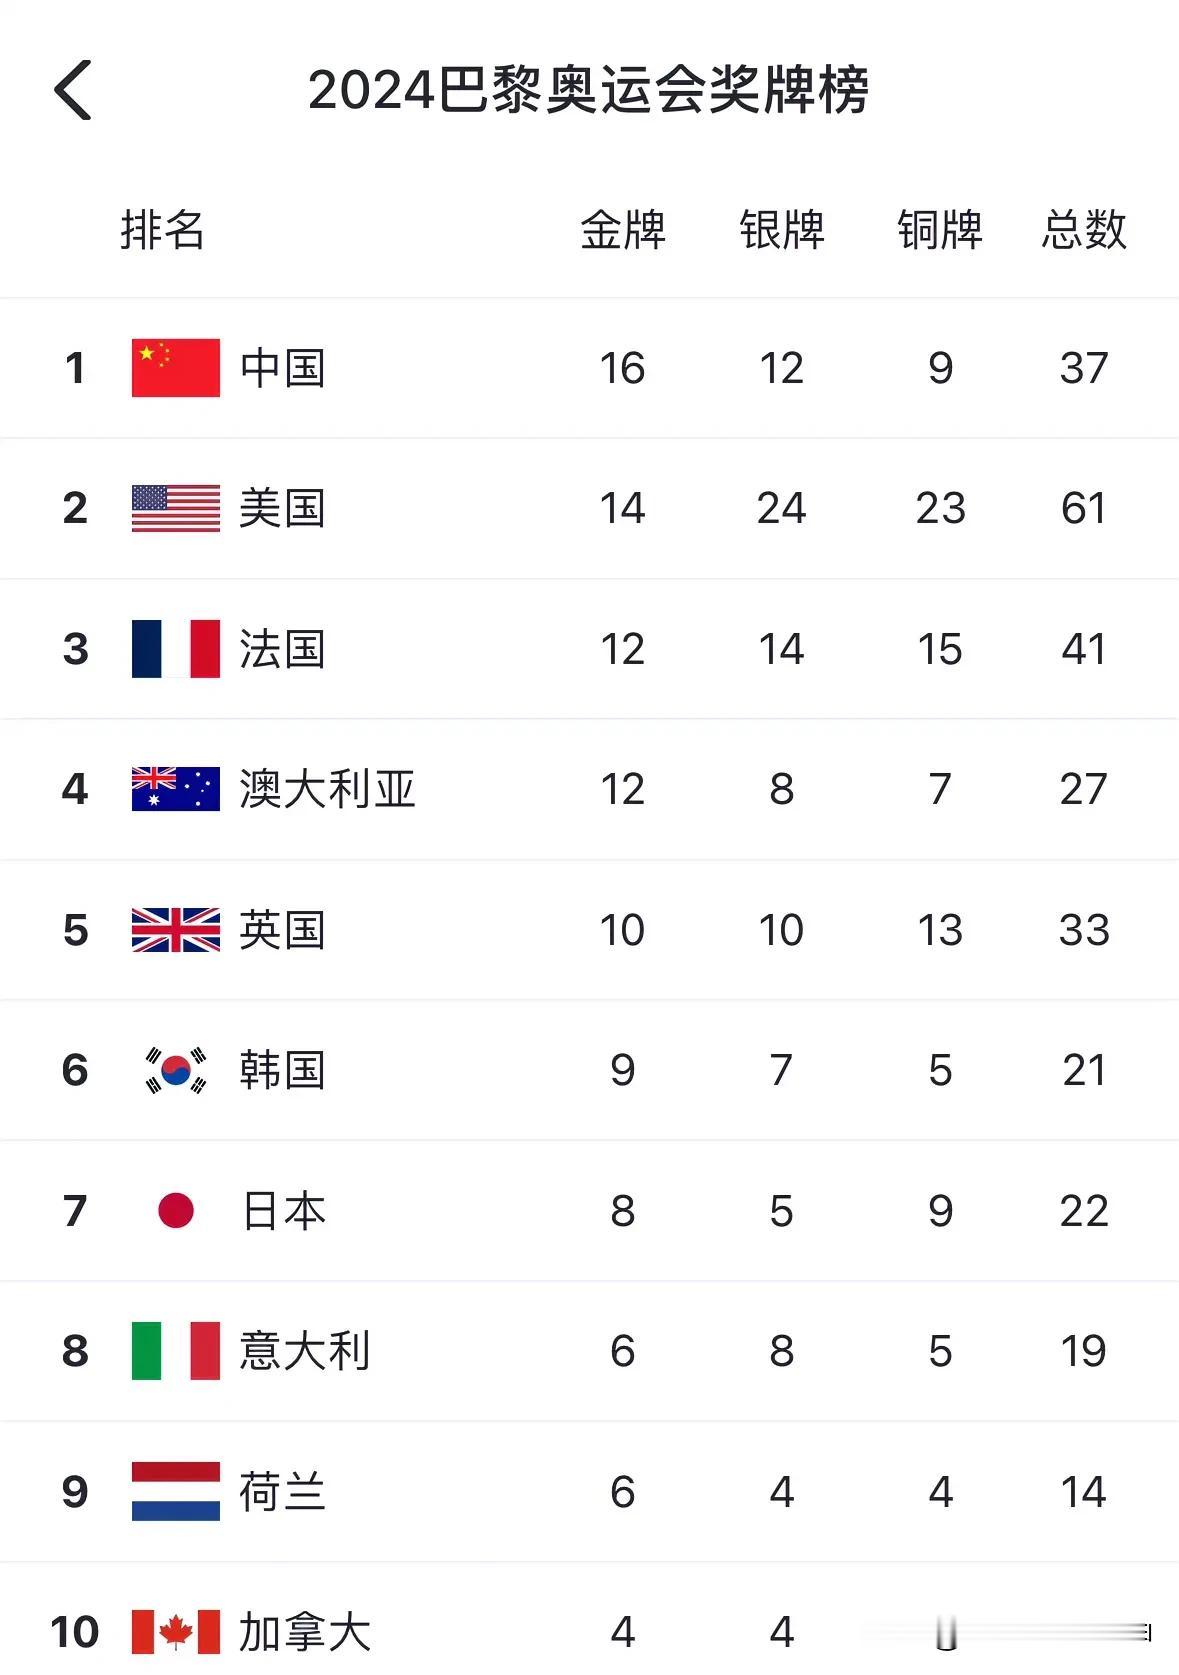Viewport: 1179px width, 1675px height.
Task: Open the 澳大利亚 country name
Action: [x=327, y=789]
